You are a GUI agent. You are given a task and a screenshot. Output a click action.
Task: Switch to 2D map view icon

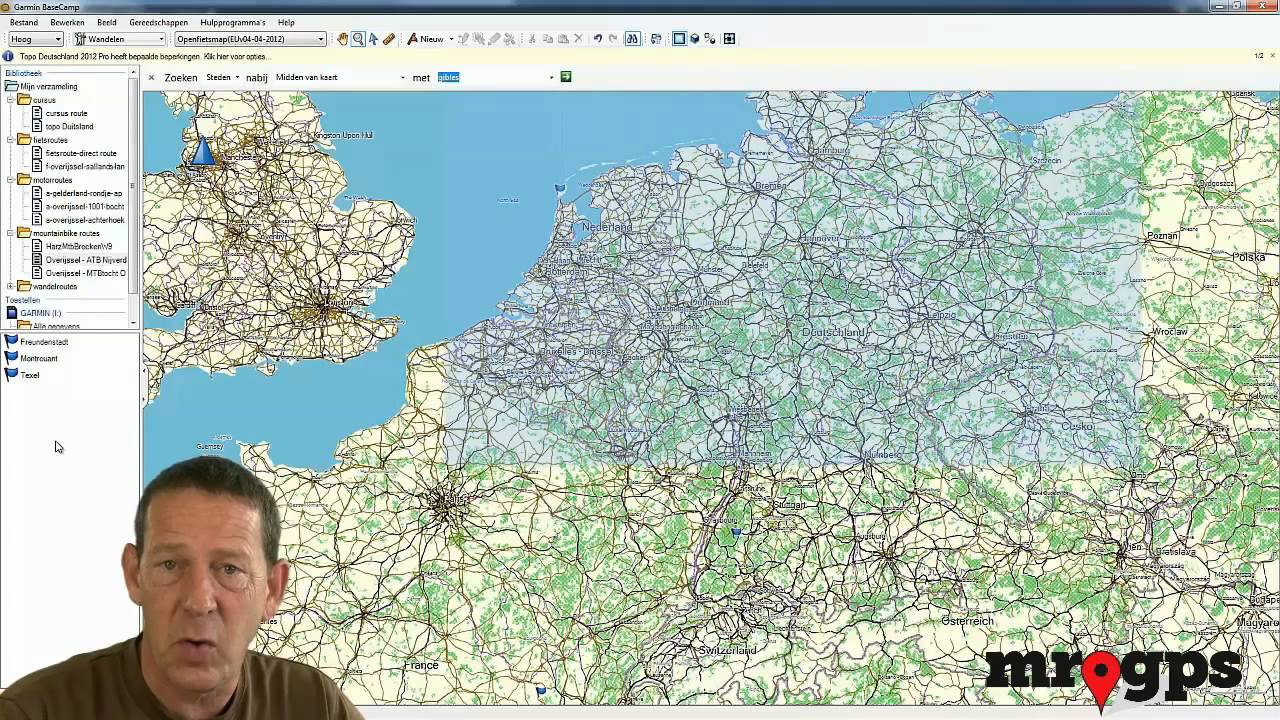[679, 39]
